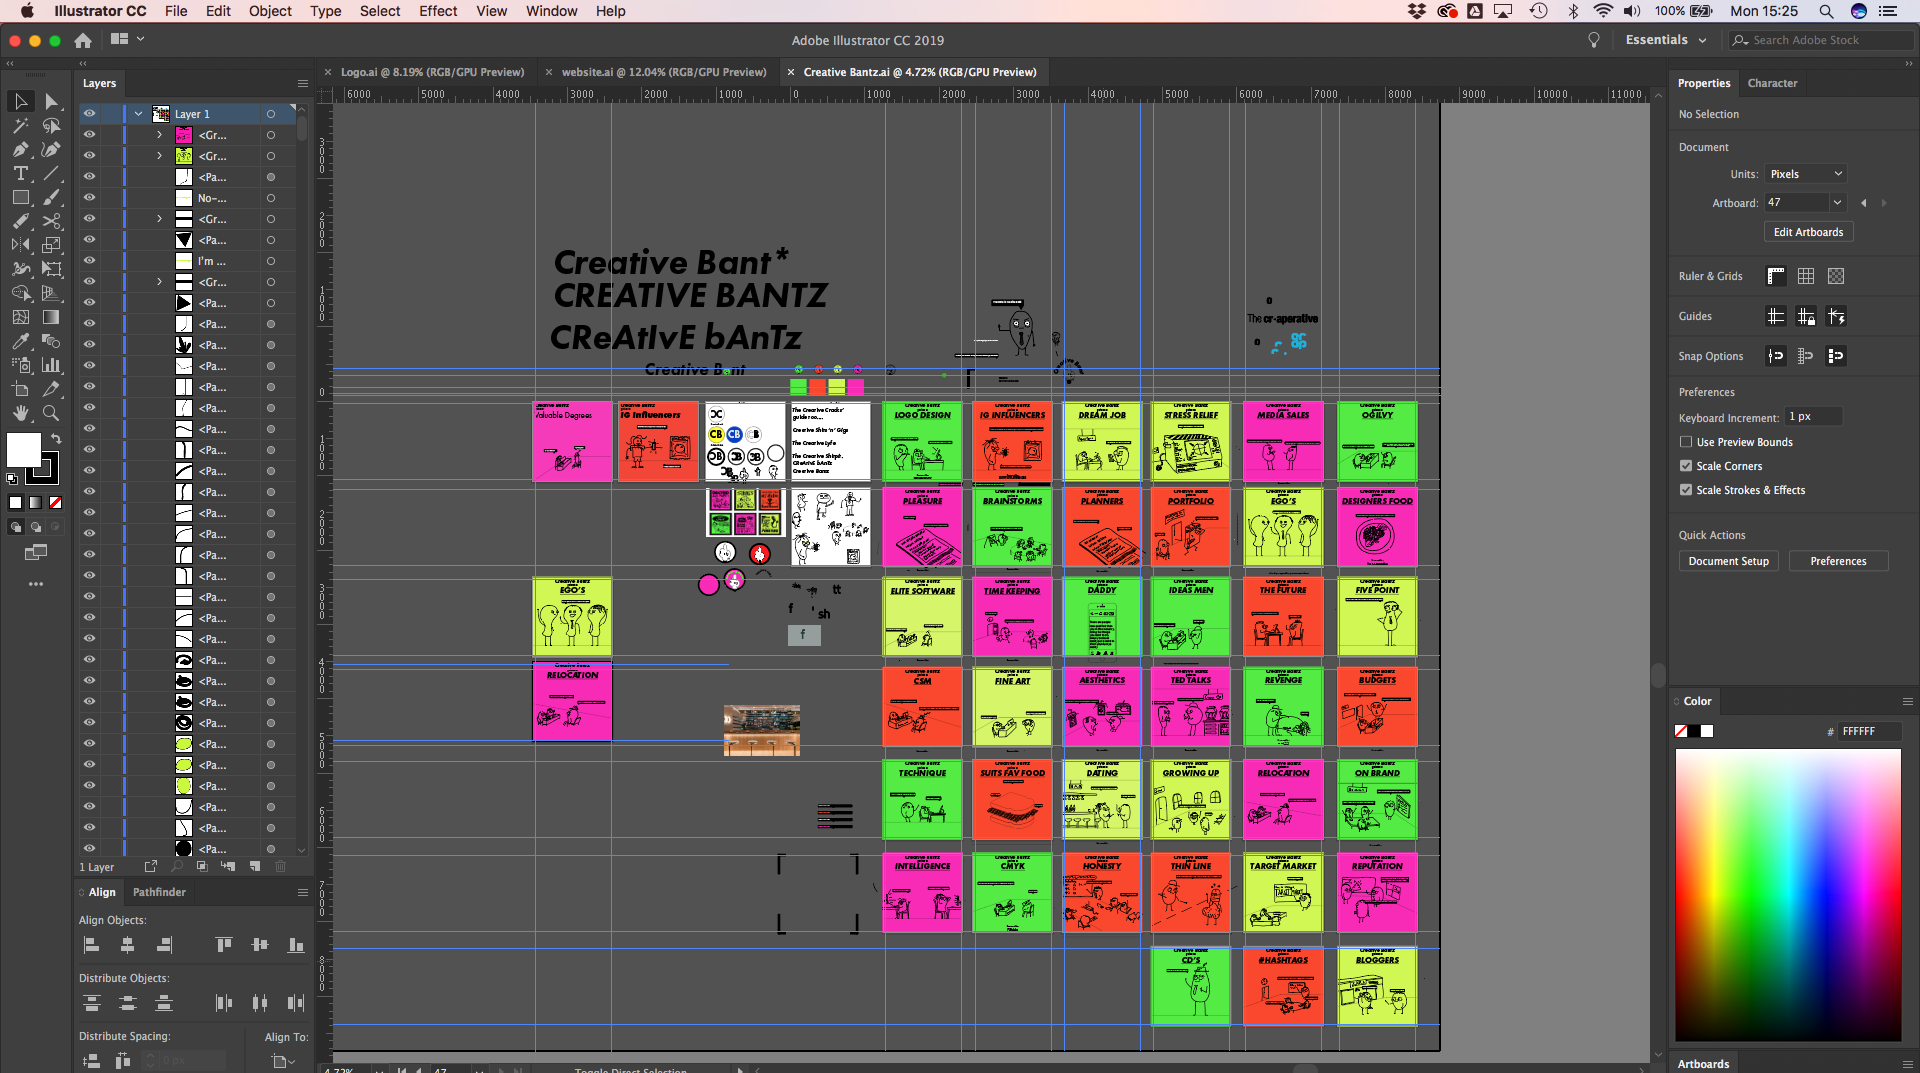The image size is (1920, 1073).
Task: Hide the first magenta <Gr...> group
Action: coord(89,135)
